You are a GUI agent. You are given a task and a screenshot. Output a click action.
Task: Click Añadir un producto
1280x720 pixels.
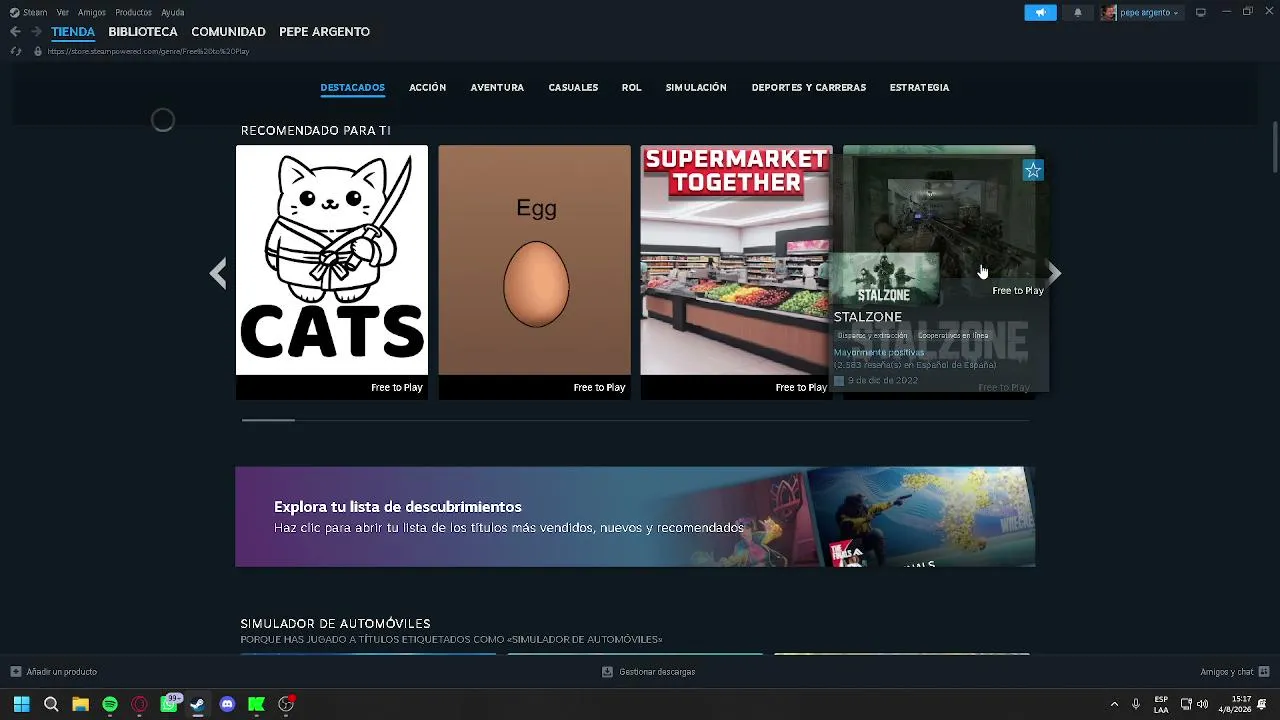[x=62, y=672]
